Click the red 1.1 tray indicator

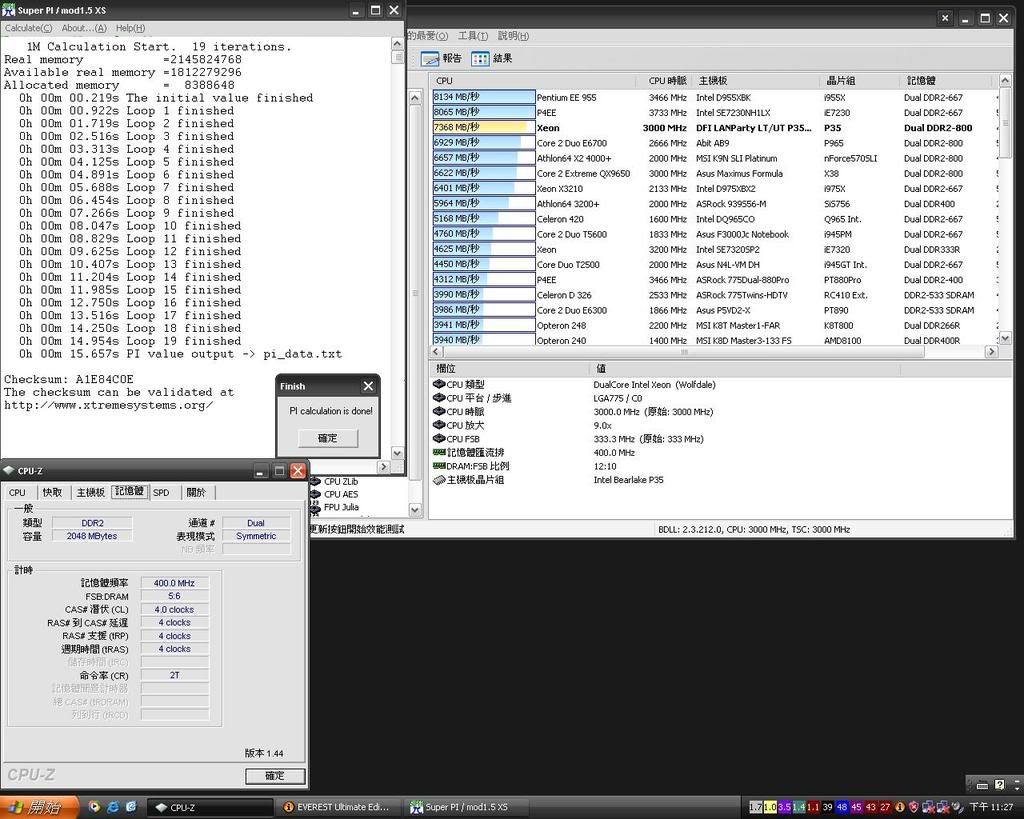[813, 807]
